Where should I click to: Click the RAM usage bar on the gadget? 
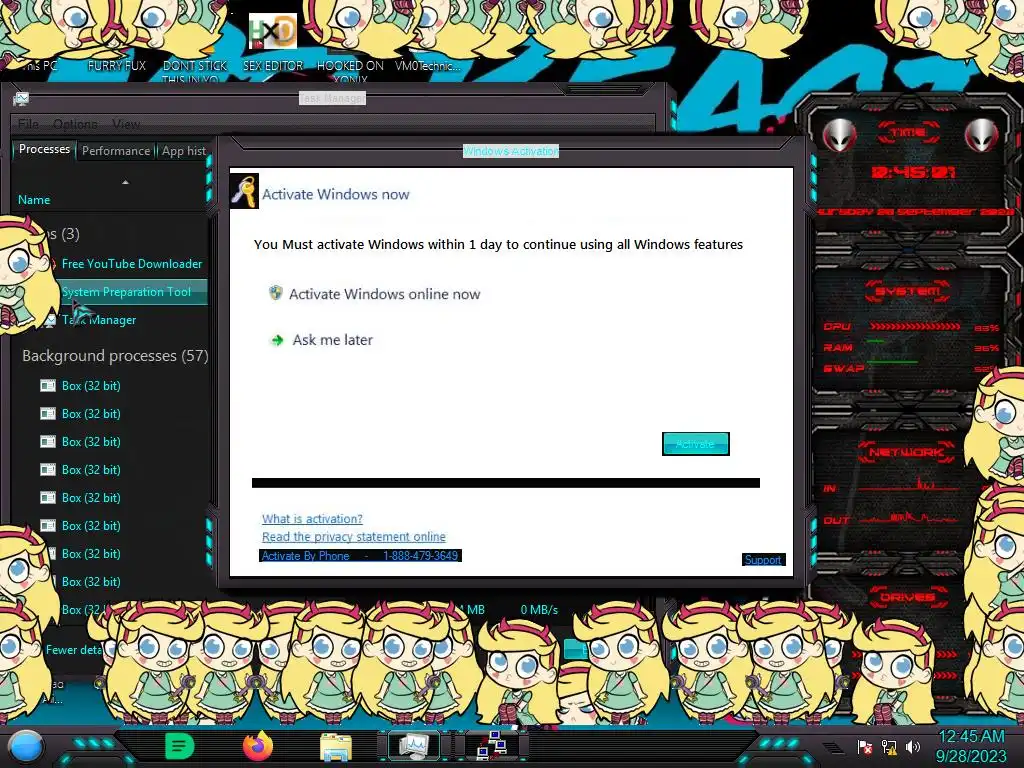point(915,344)
